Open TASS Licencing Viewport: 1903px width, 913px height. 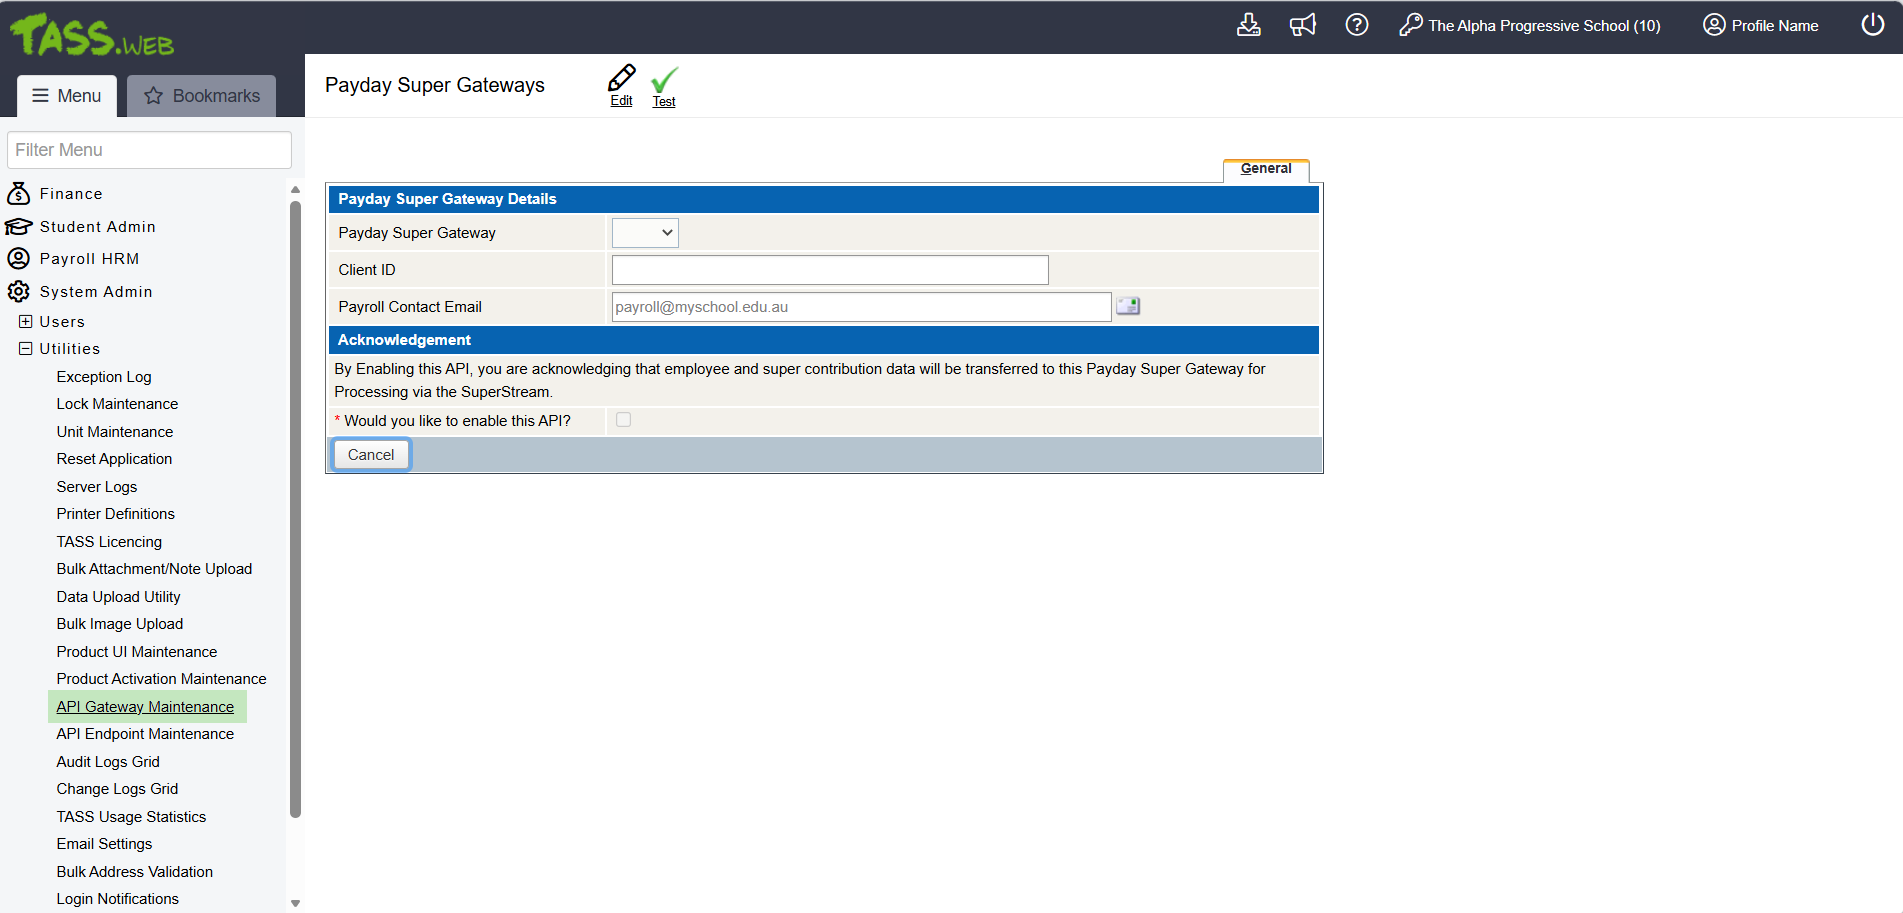pos(109,542)
